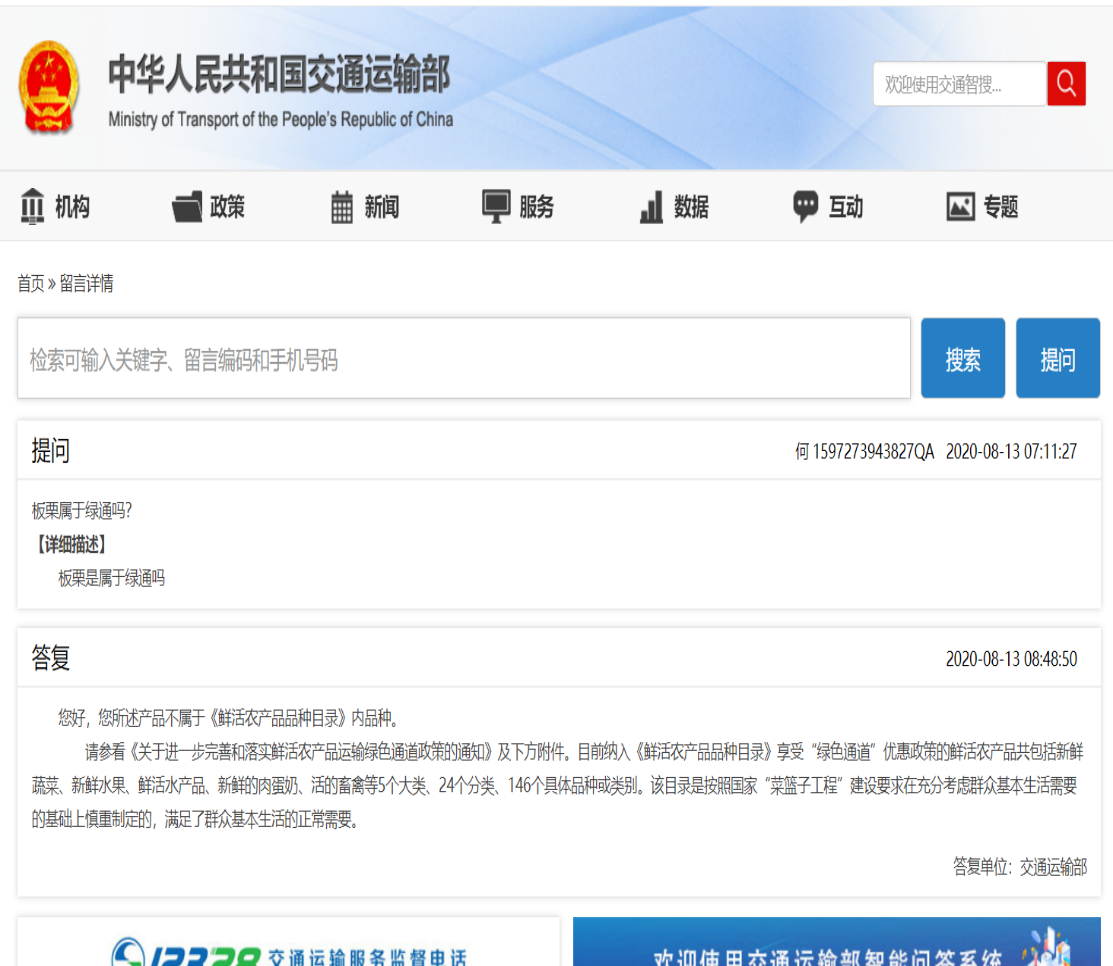Open the 智能问答系统 banner
The width and height of the screenshot is (1113, 966).
pyautogui.click(x=836, y=946)
